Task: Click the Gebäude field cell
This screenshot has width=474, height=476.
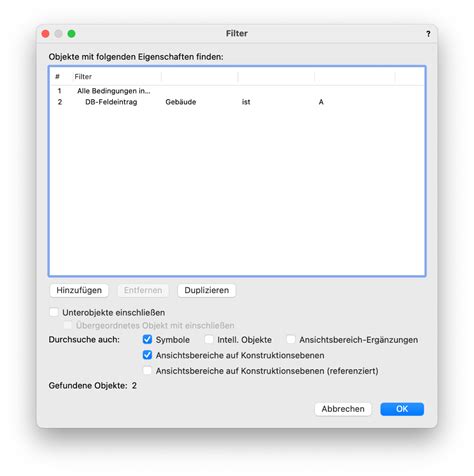Action: tap(181, 102)
